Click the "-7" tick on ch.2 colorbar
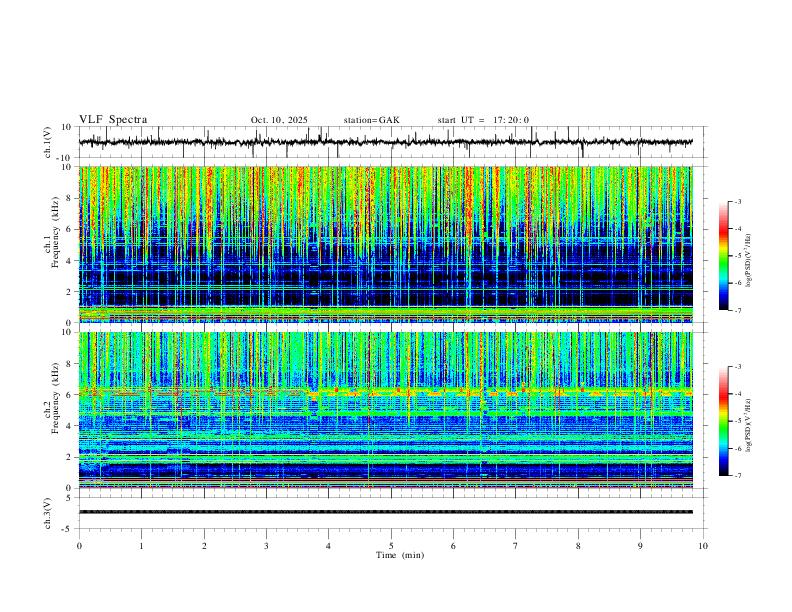792x612 pixels. (x=738, y=476)
